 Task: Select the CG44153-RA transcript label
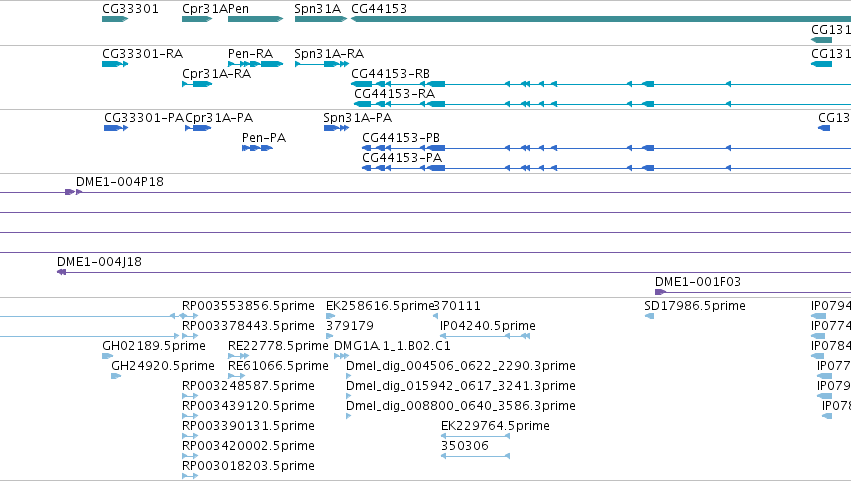[x=395, y=94]
